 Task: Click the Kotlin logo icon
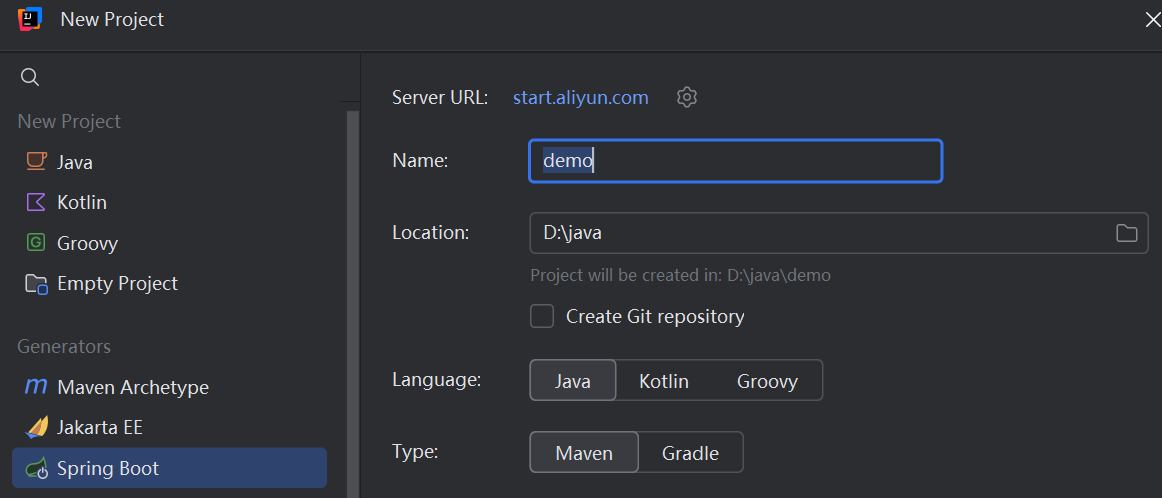pyautogui.click(x=36, y=202)
